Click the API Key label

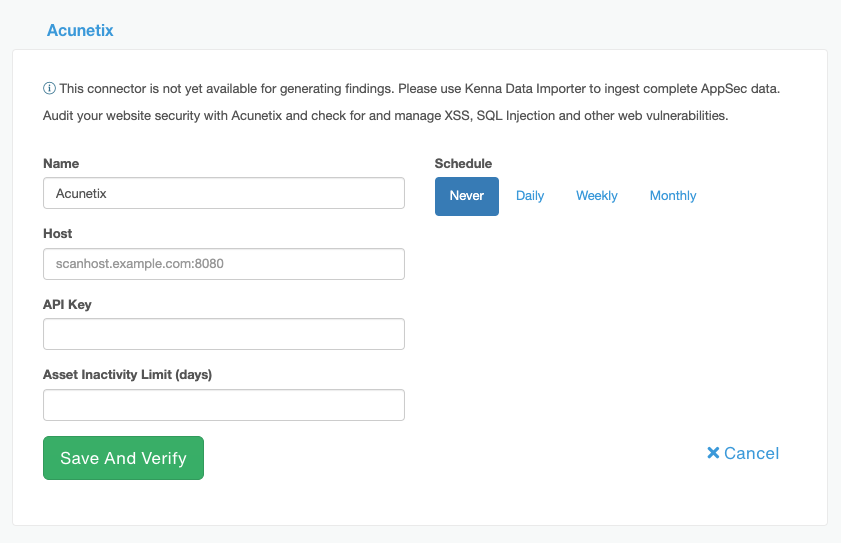pos(67,304)
